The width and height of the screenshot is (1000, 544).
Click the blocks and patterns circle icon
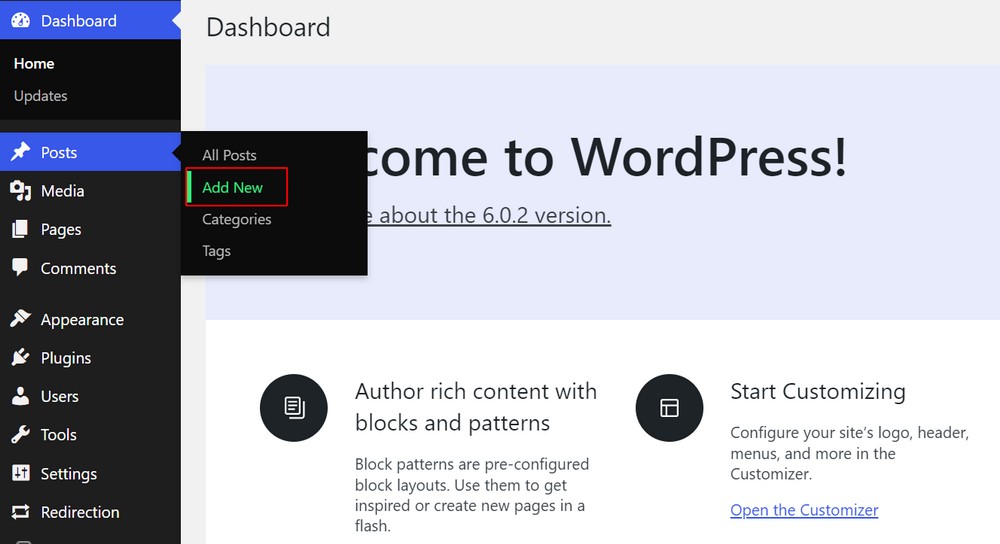[x=294, y=407]
